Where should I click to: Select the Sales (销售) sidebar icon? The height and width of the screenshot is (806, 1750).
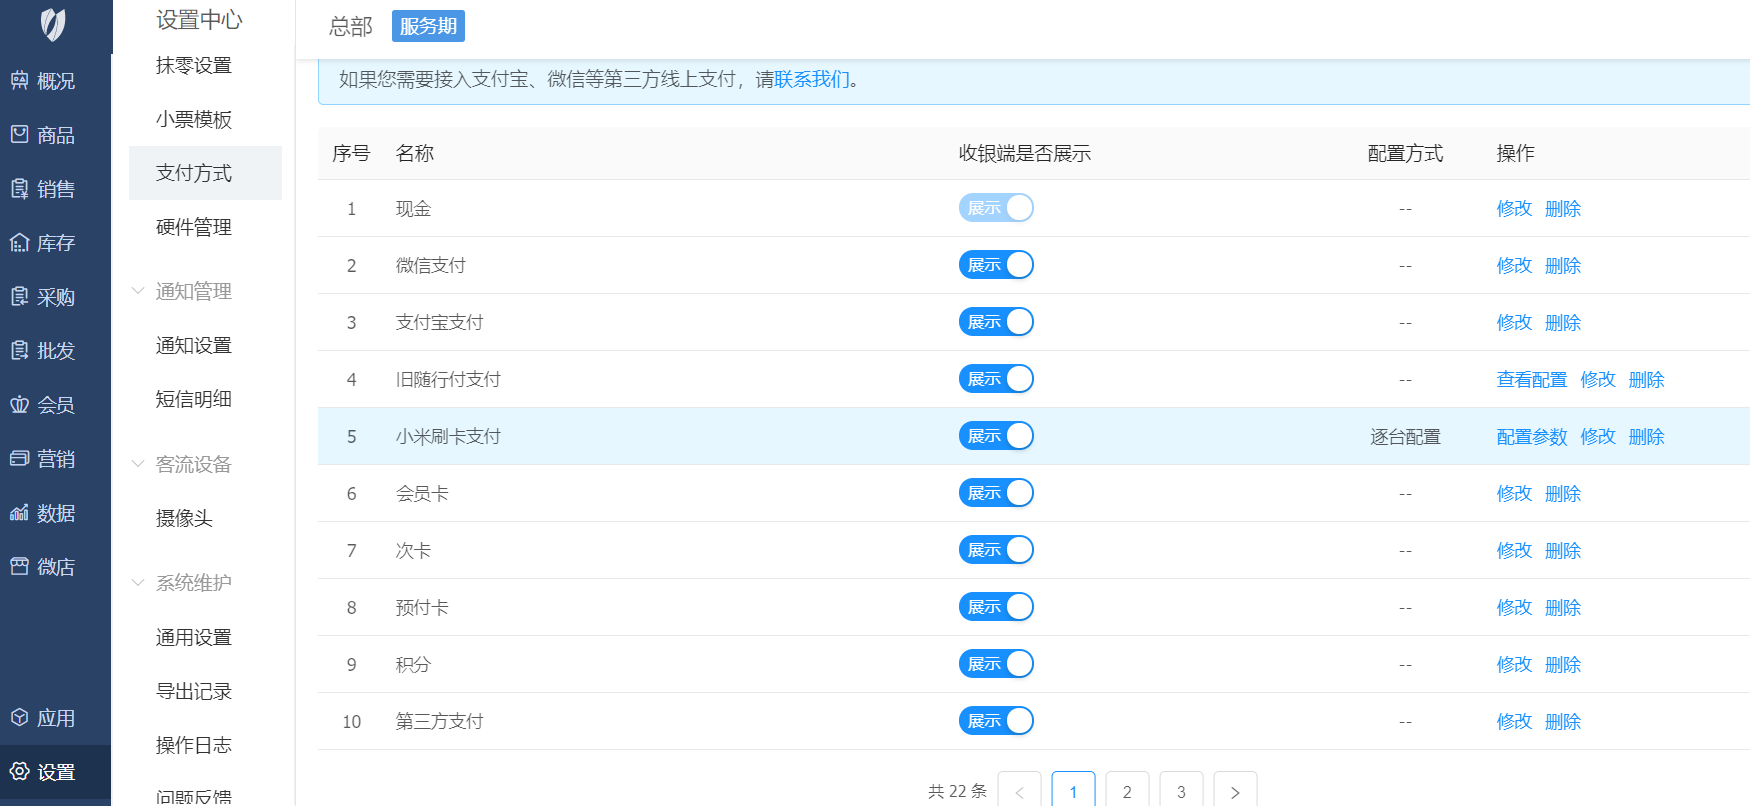tap(20, 189)
